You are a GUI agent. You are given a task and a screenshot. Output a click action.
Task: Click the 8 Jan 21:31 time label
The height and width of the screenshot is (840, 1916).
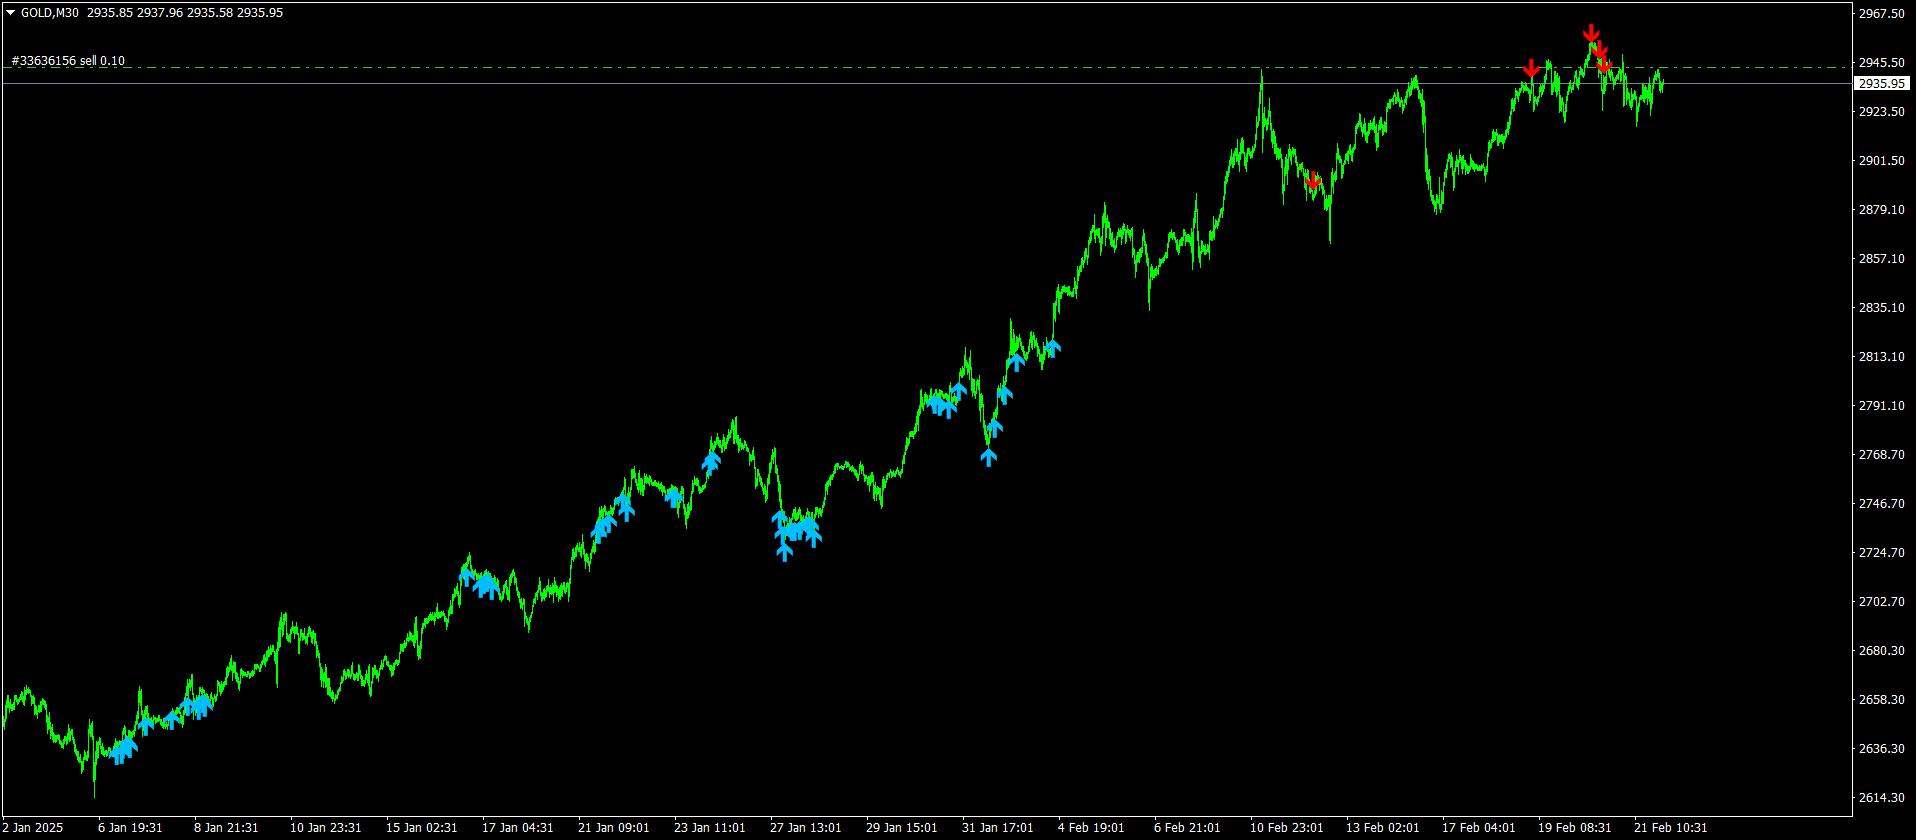226,828
